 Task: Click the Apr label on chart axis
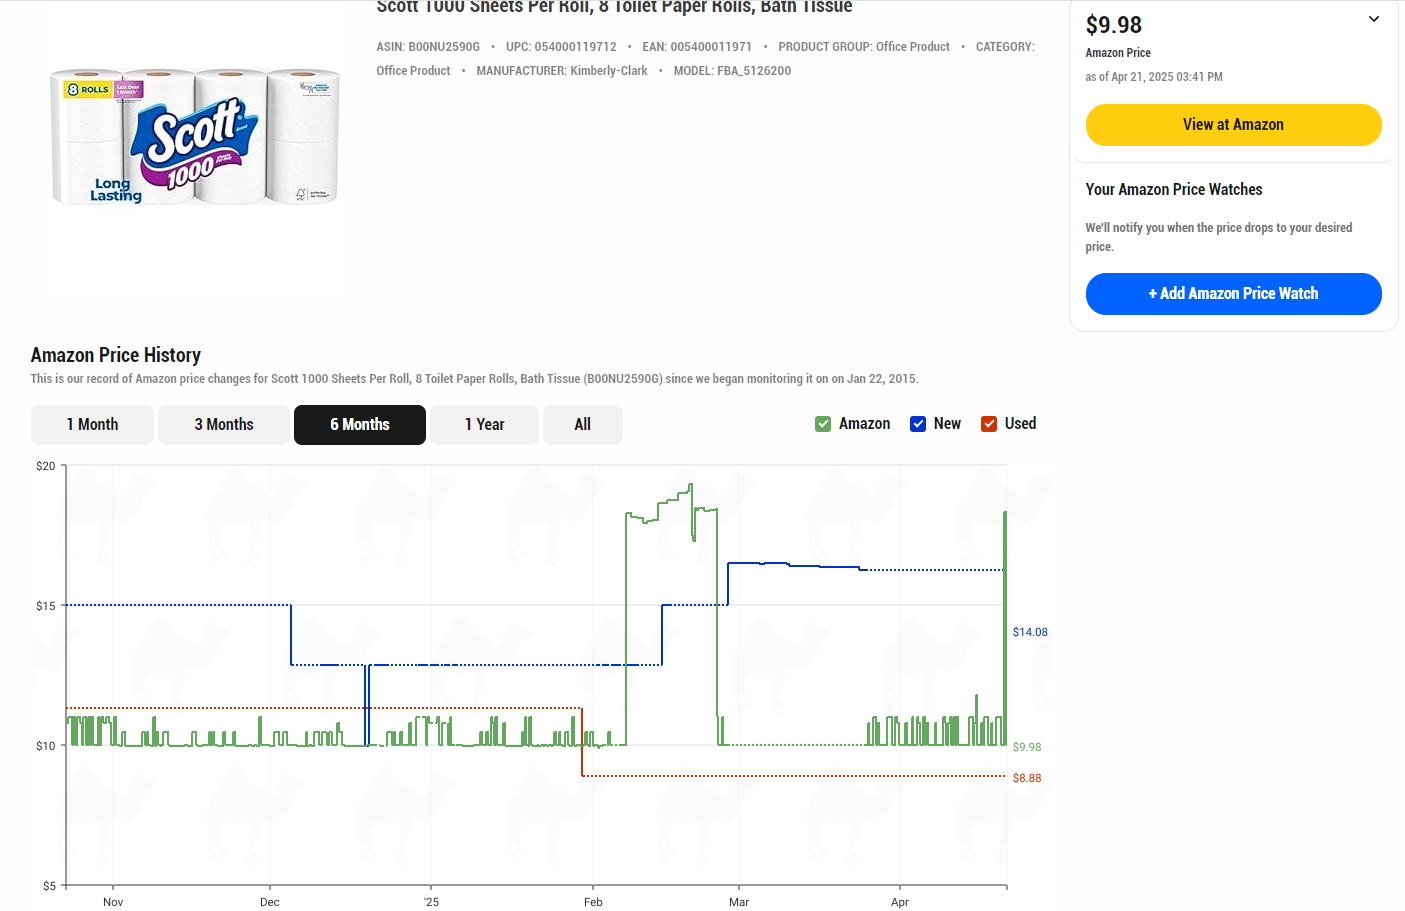tap(900, 902)
